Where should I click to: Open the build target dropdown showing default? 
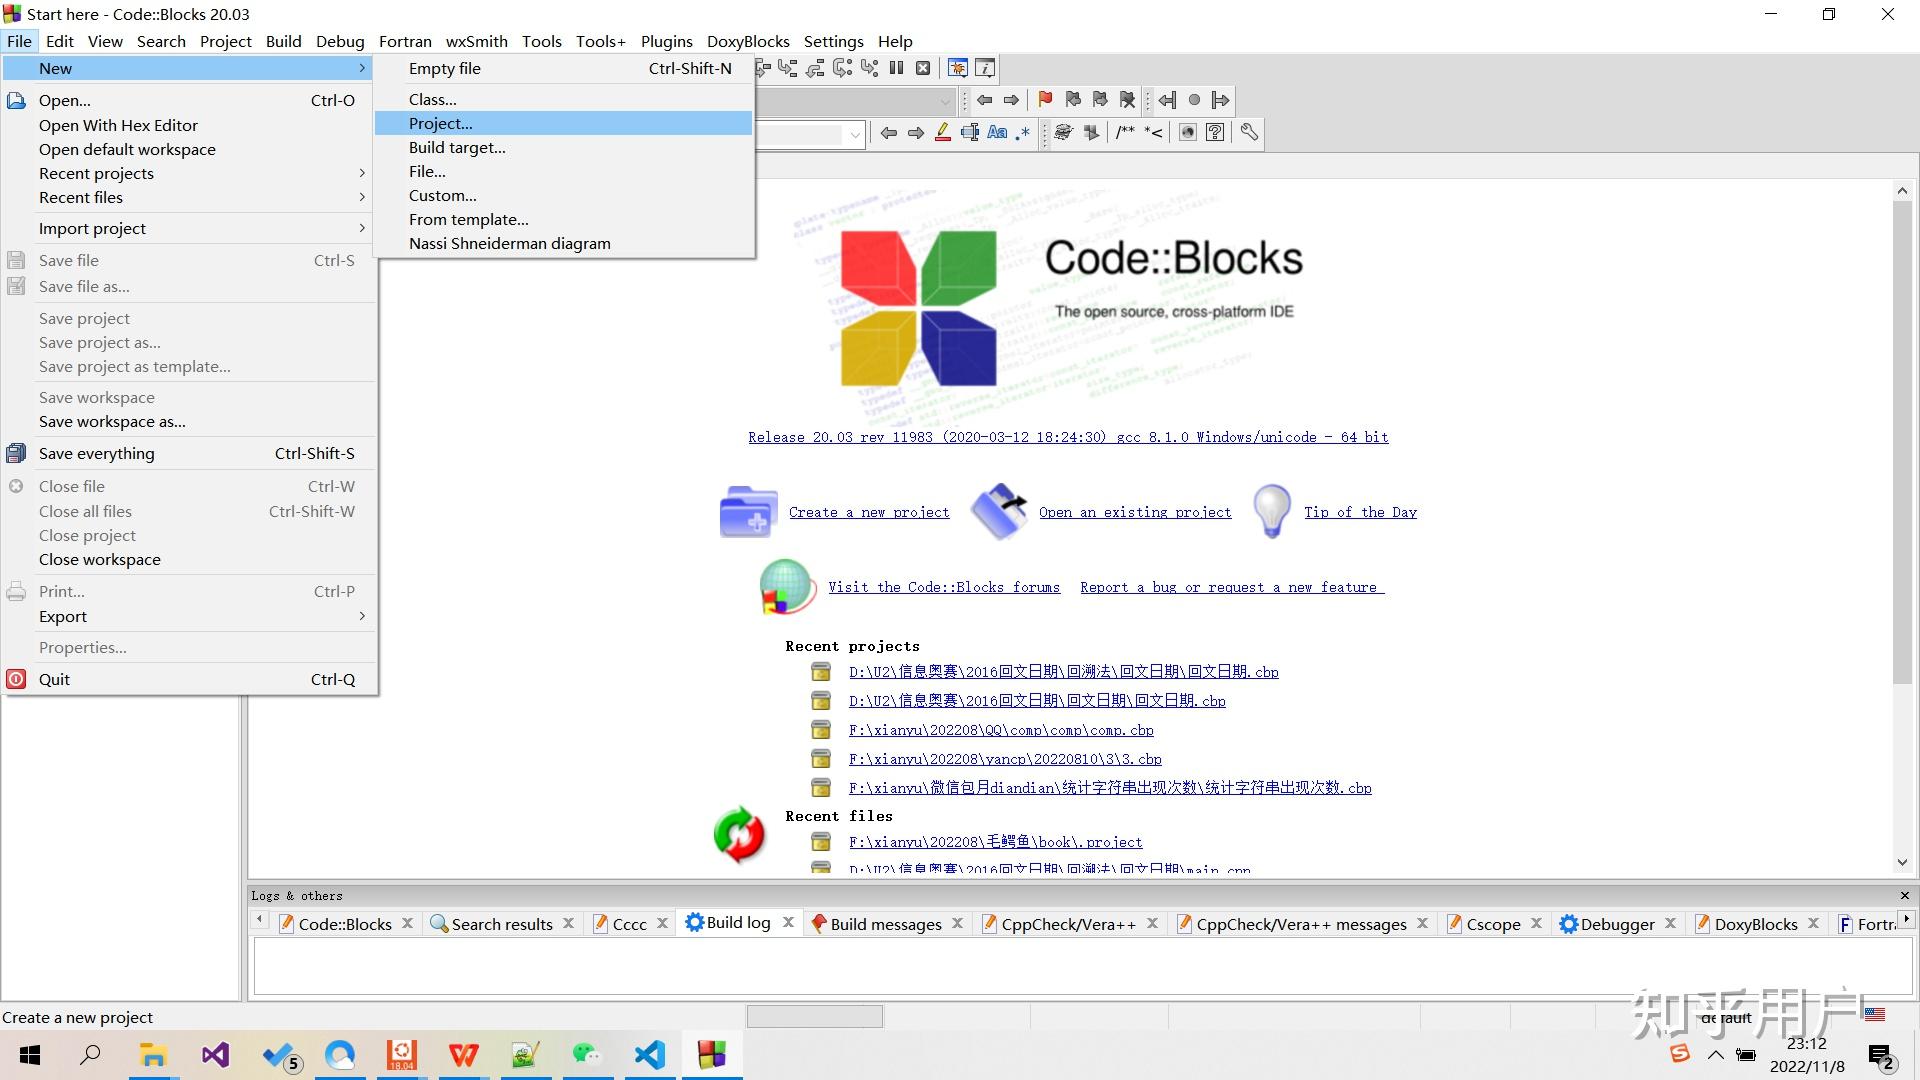[943, 100]
